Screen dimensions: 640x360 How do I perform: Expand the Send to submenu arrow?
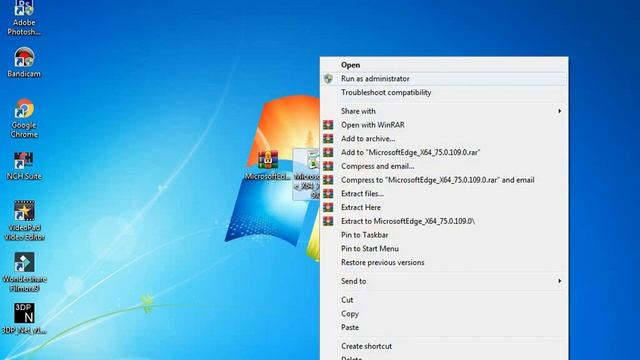(x=560, y=281)
